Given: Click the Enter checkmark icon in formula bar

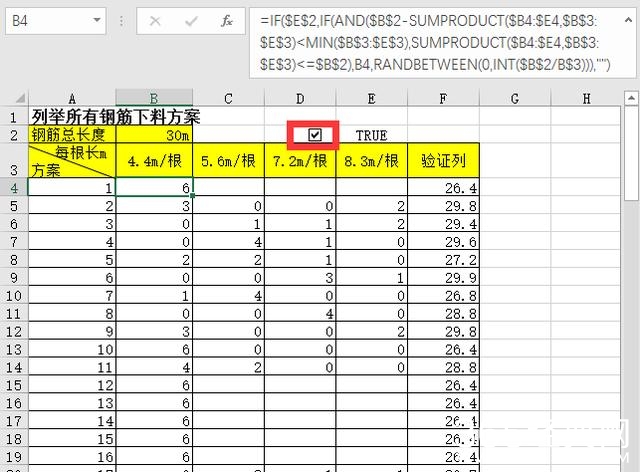Looking at the screenshot, I should 190,20.
